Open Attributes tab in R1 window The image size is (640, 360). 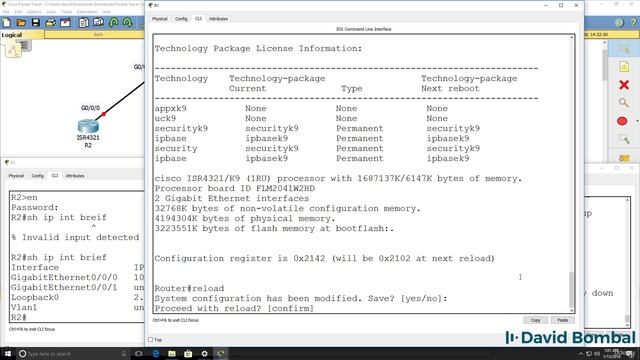tap(218, 19)
